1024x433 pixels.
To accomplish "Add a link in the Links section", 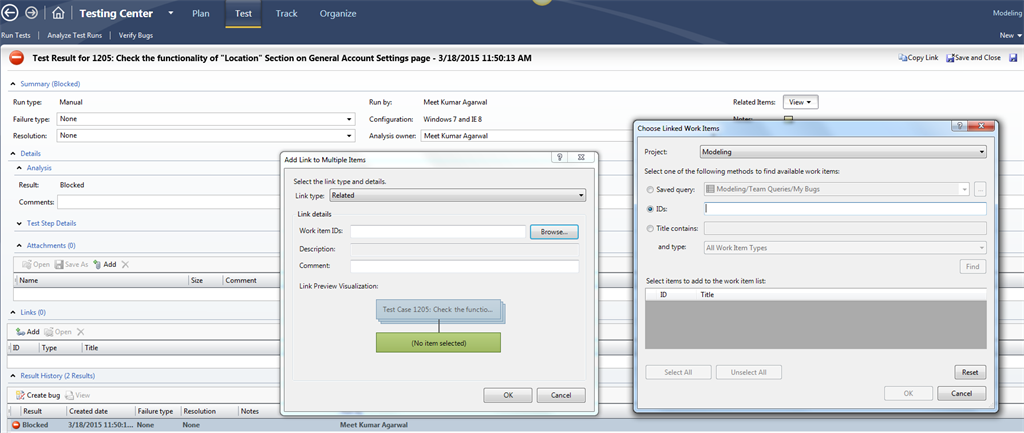I will point(27,331).
